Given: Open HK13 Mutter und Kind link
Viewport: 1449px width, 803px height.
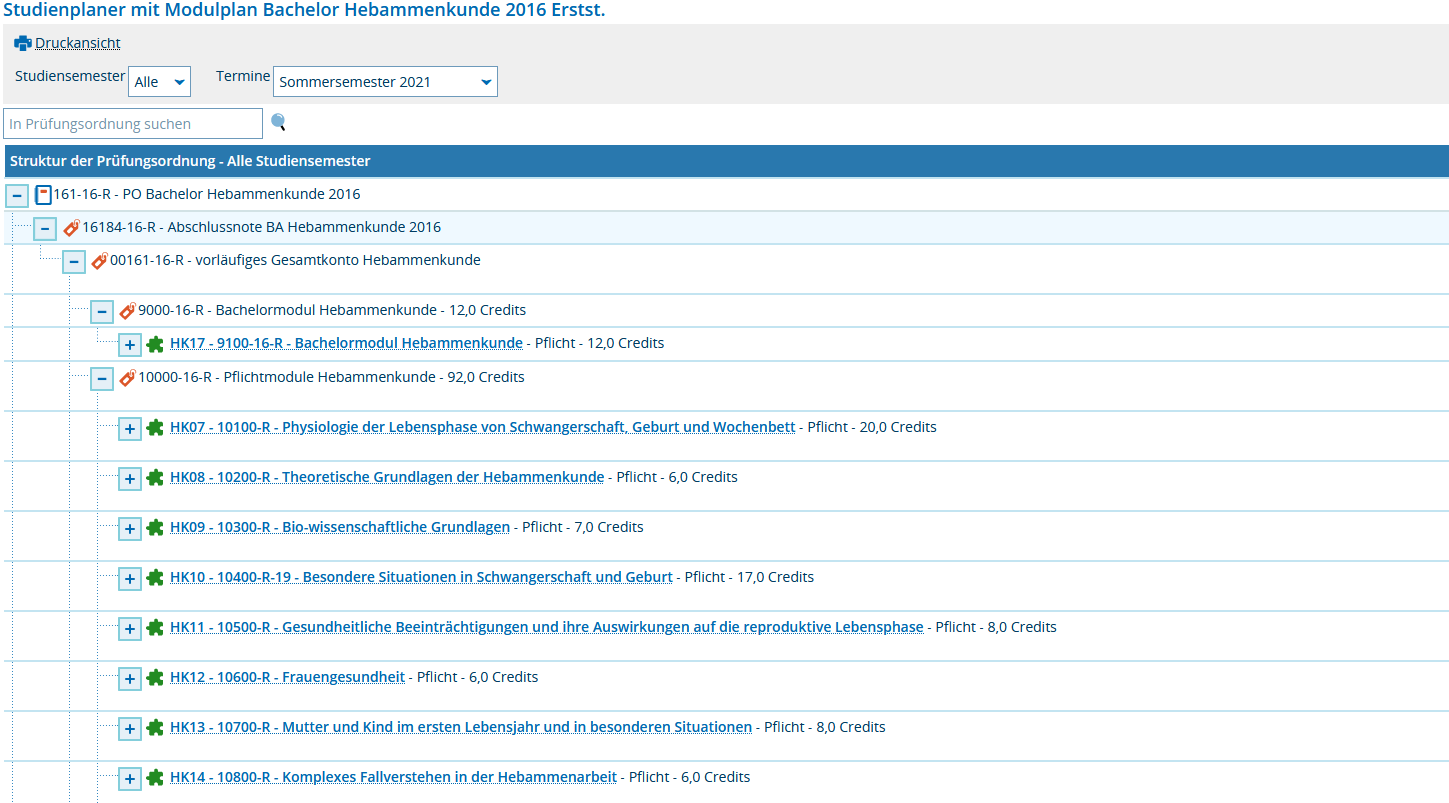Looking at the screenshot, I should [x=460, y=727].
